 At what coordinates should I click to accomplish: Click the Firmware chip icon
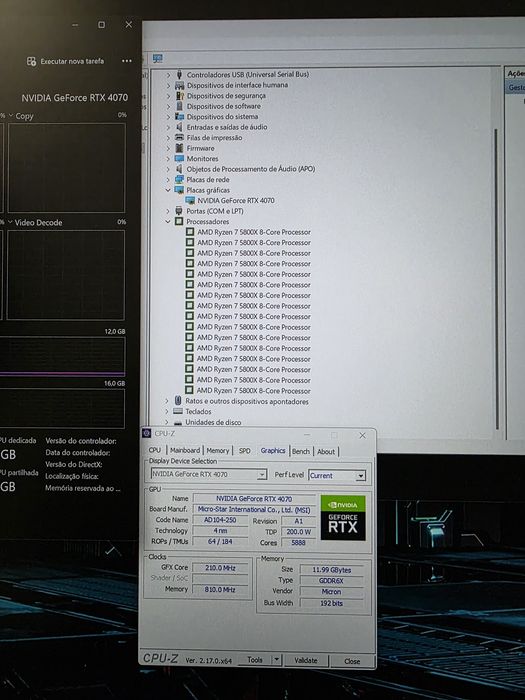pyautogui.click(x=179, y=148)
